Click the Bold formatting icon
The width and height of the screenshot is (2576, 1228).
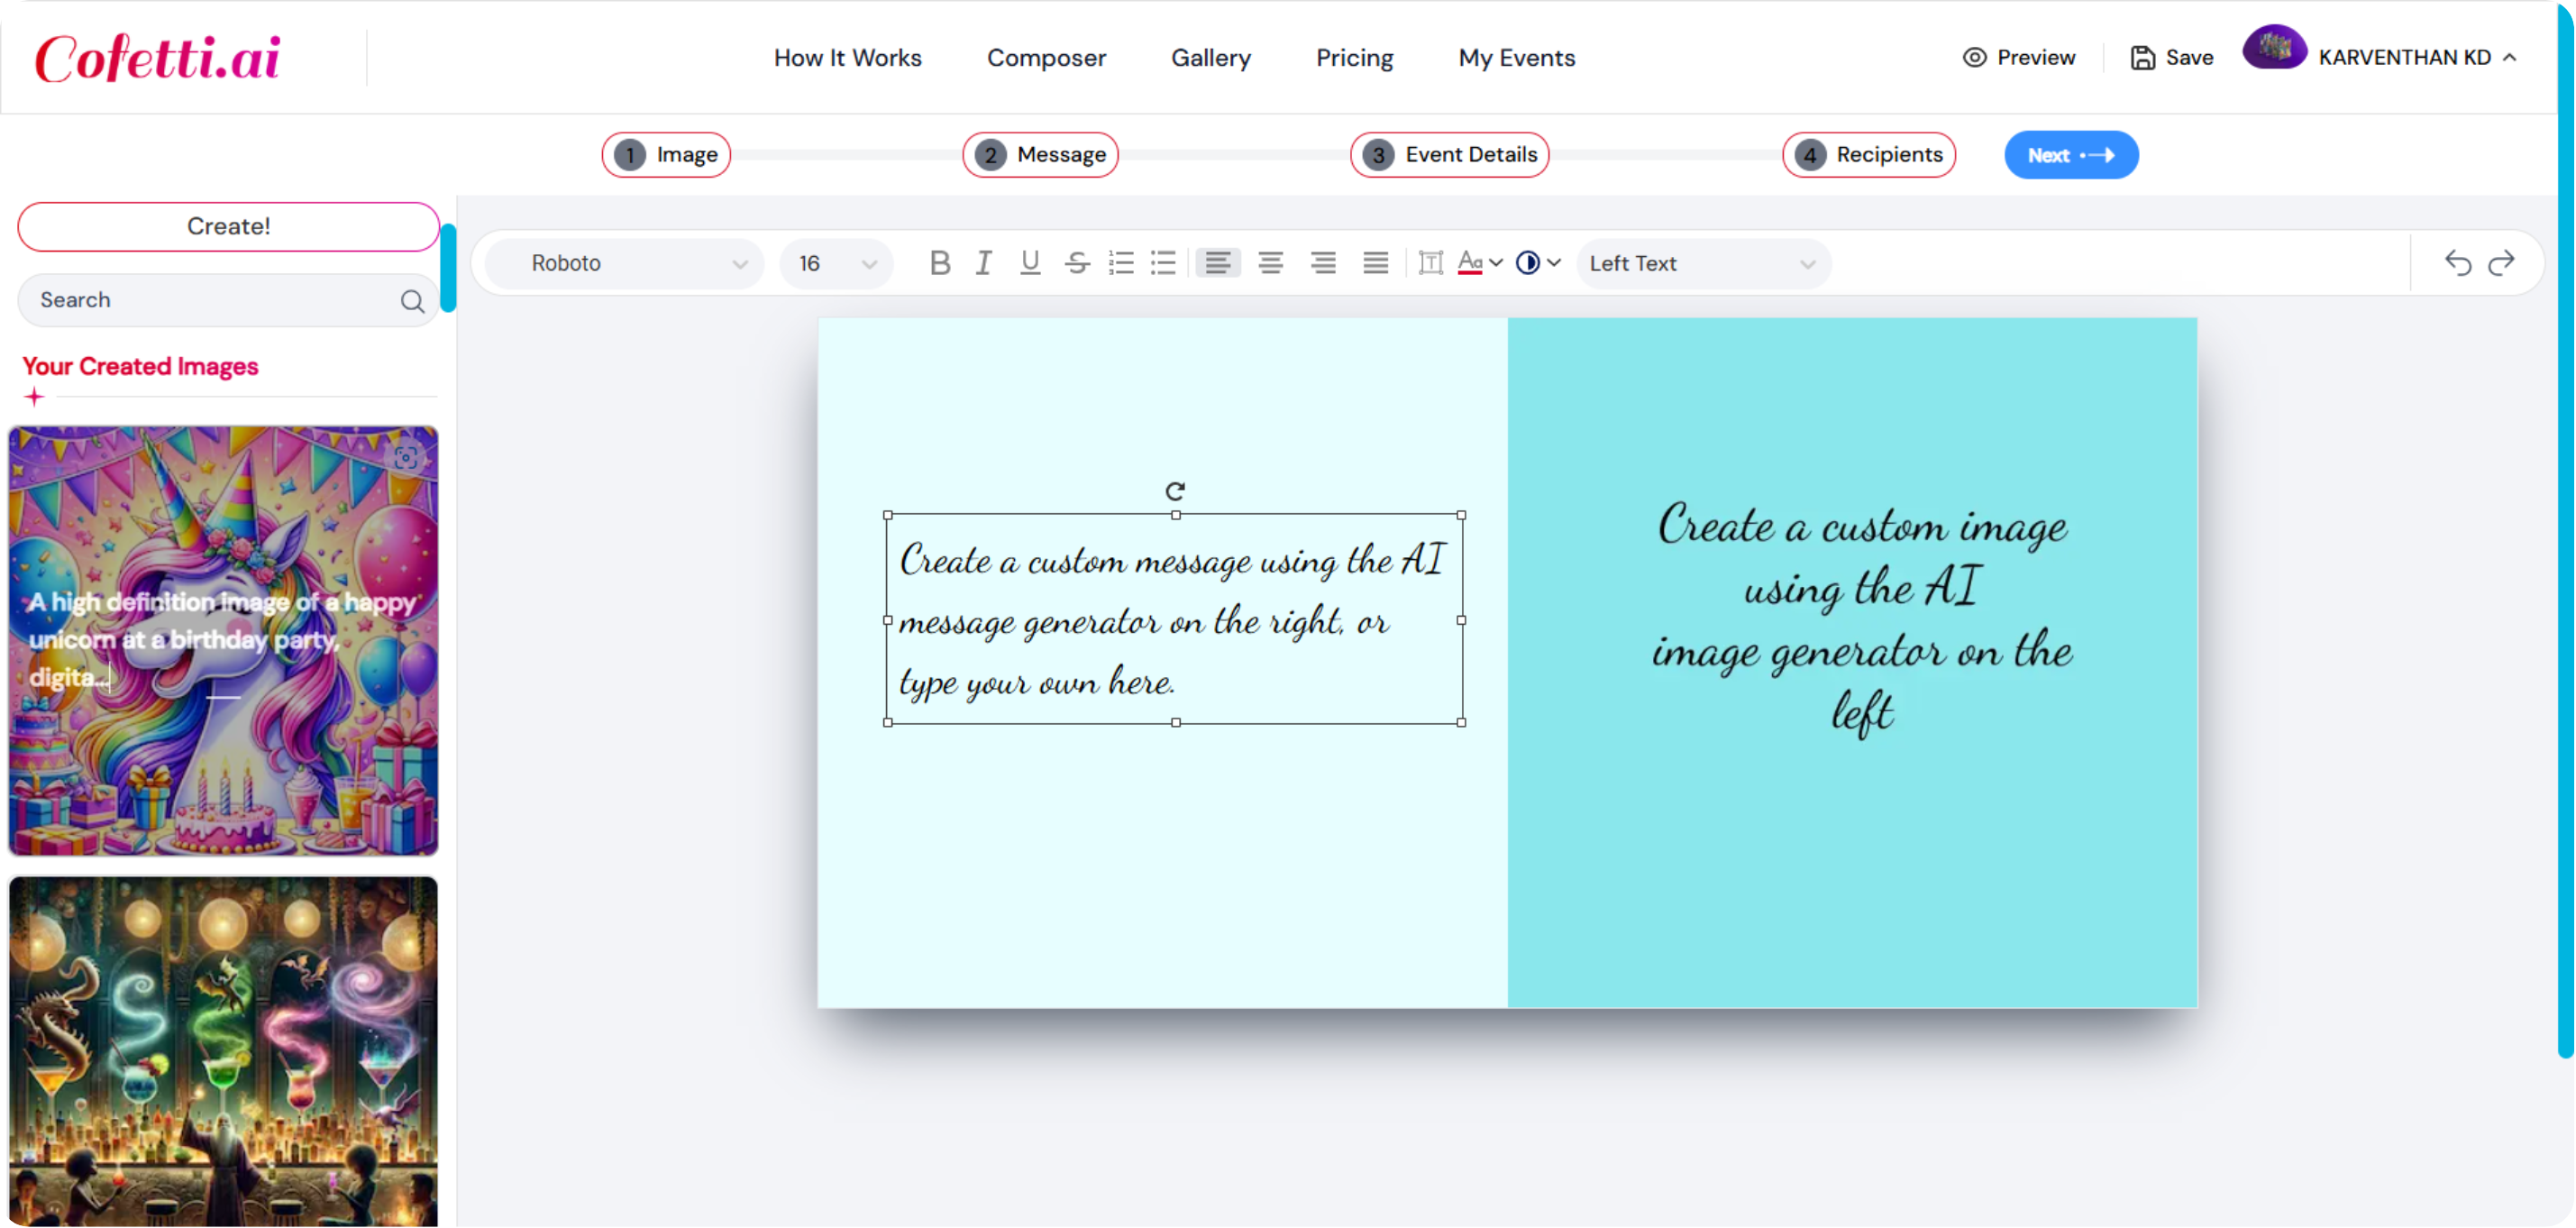936,263
